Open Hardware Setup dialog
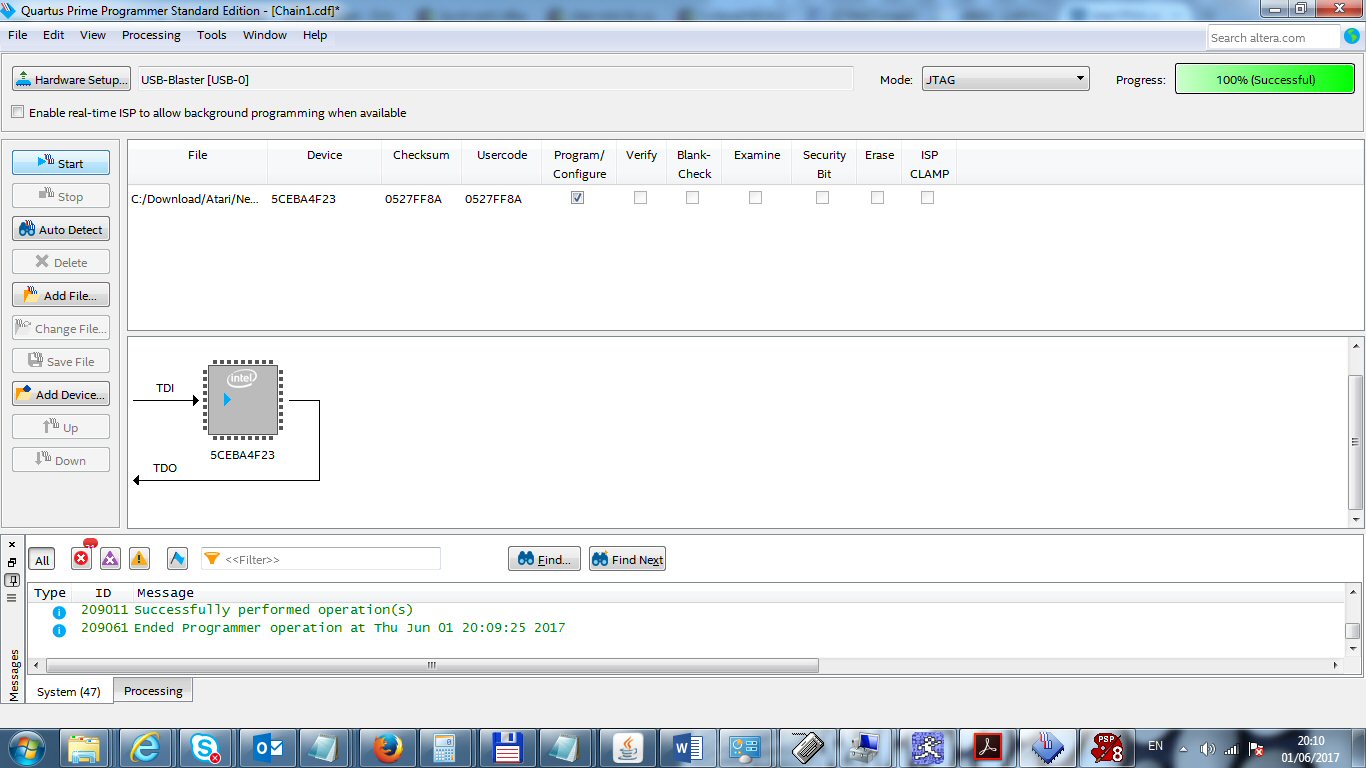This screenshot has height=768, width=1366. (71, 79)
